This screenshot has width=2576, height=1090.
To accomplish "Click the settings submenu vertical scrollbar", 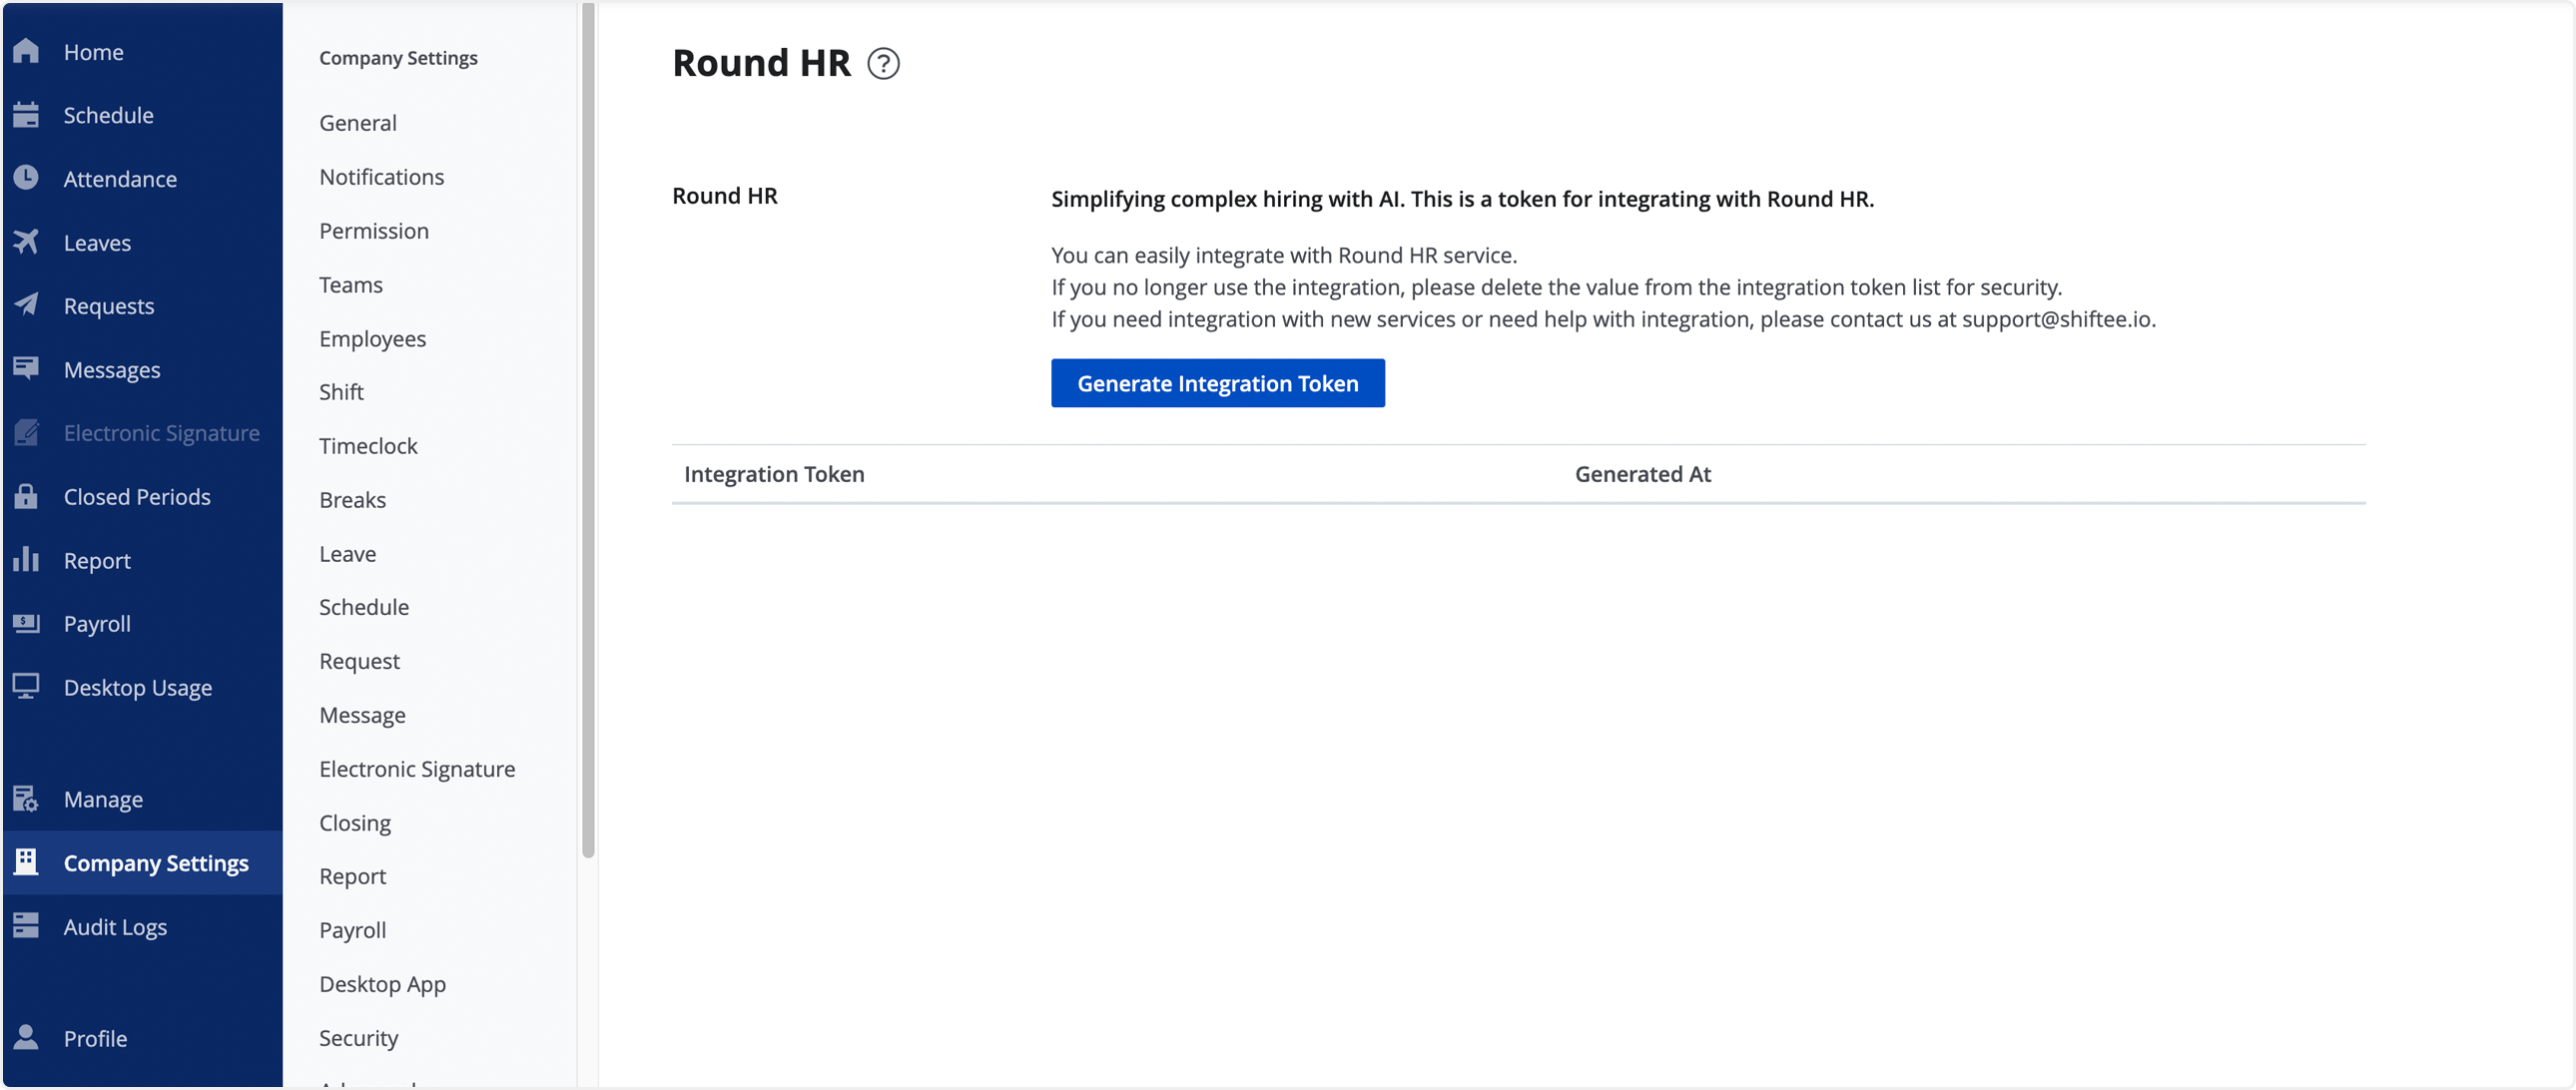I will tap(588, 430).
